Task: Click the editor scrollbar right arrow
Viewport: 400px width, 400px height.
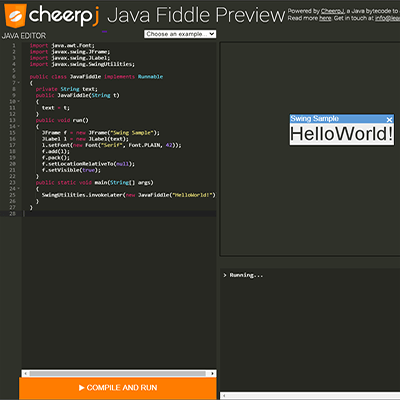Action: 212,374
